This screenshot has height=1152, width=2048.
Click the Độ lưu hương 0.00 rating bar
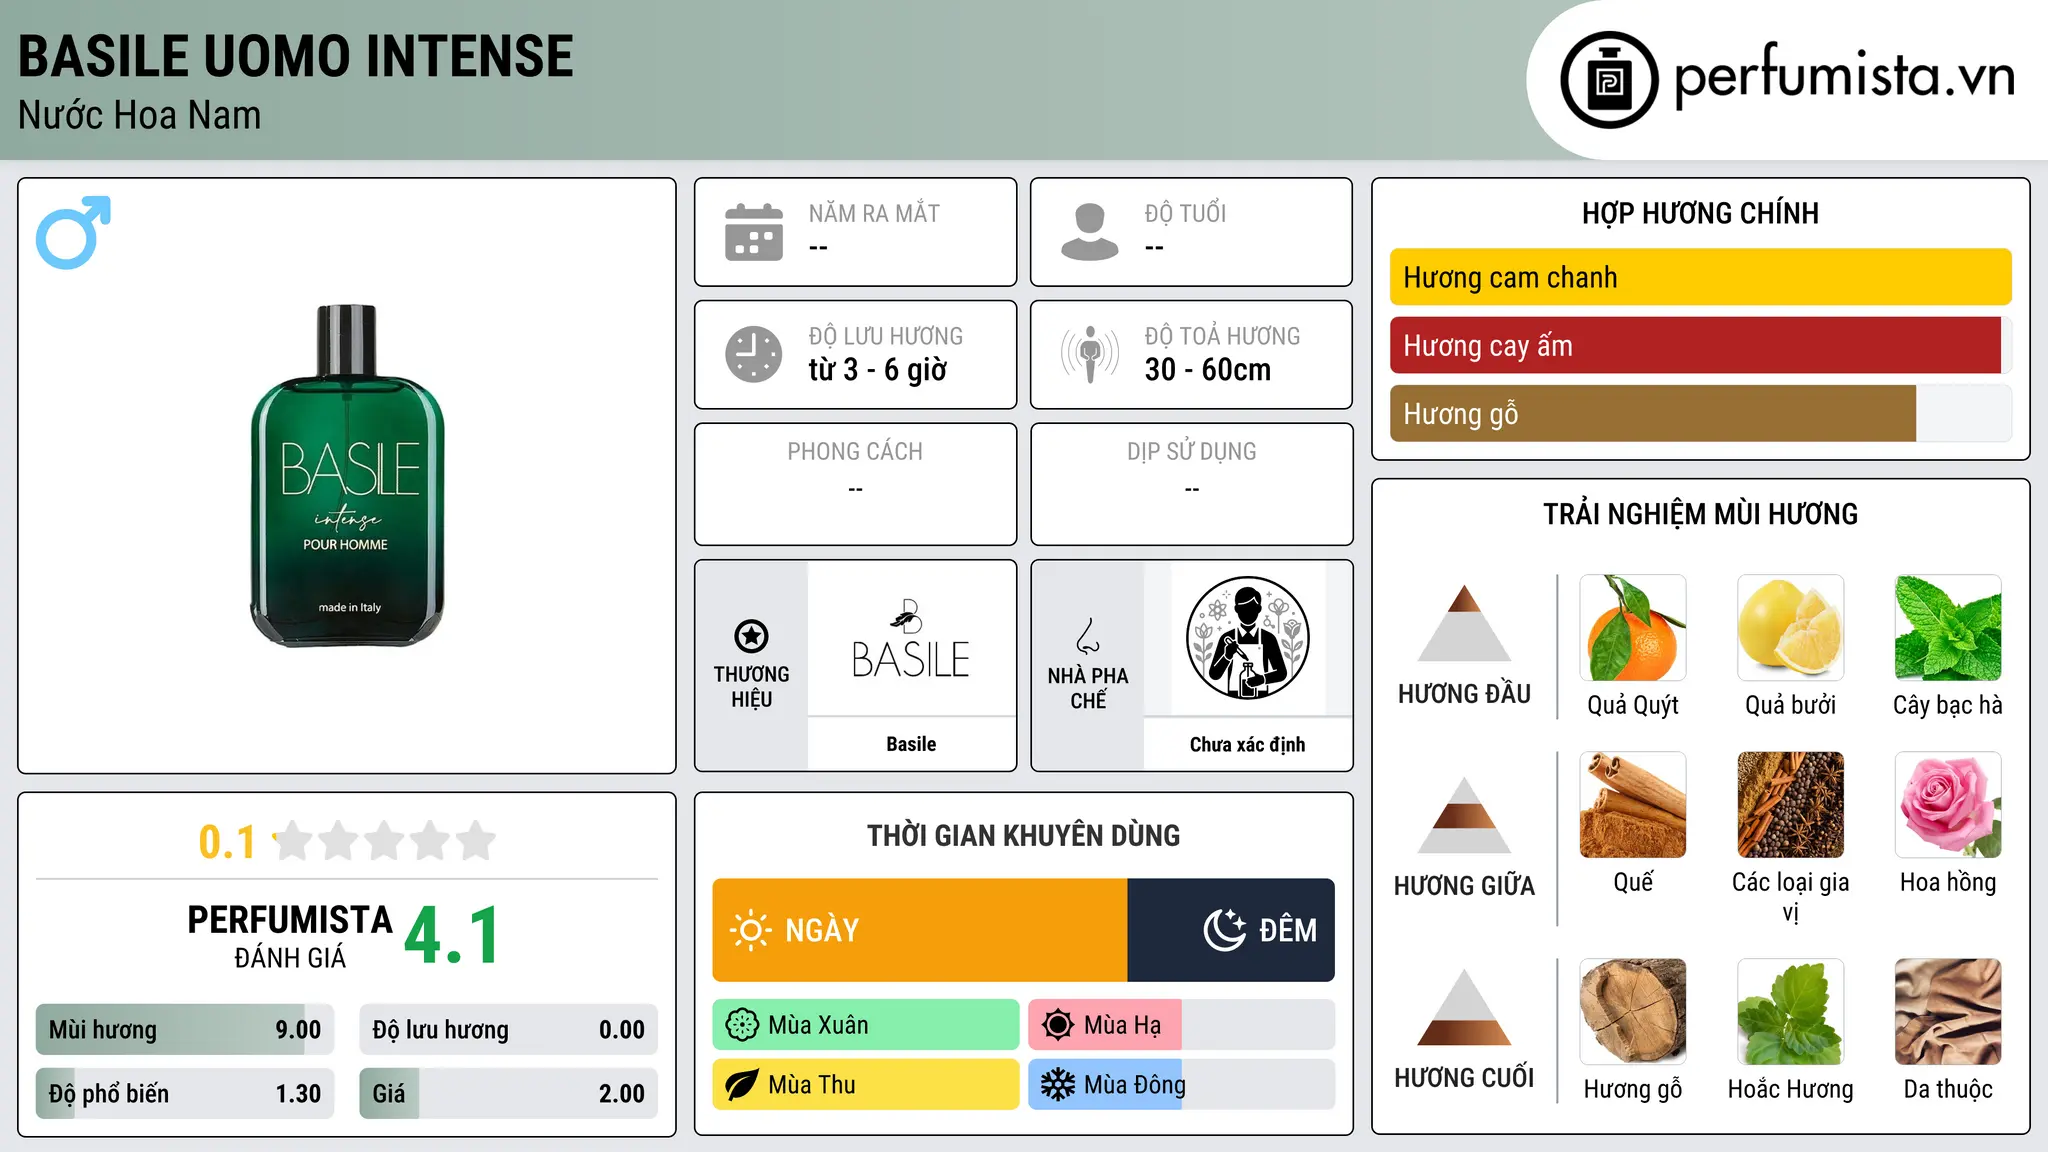(508, 1030)
